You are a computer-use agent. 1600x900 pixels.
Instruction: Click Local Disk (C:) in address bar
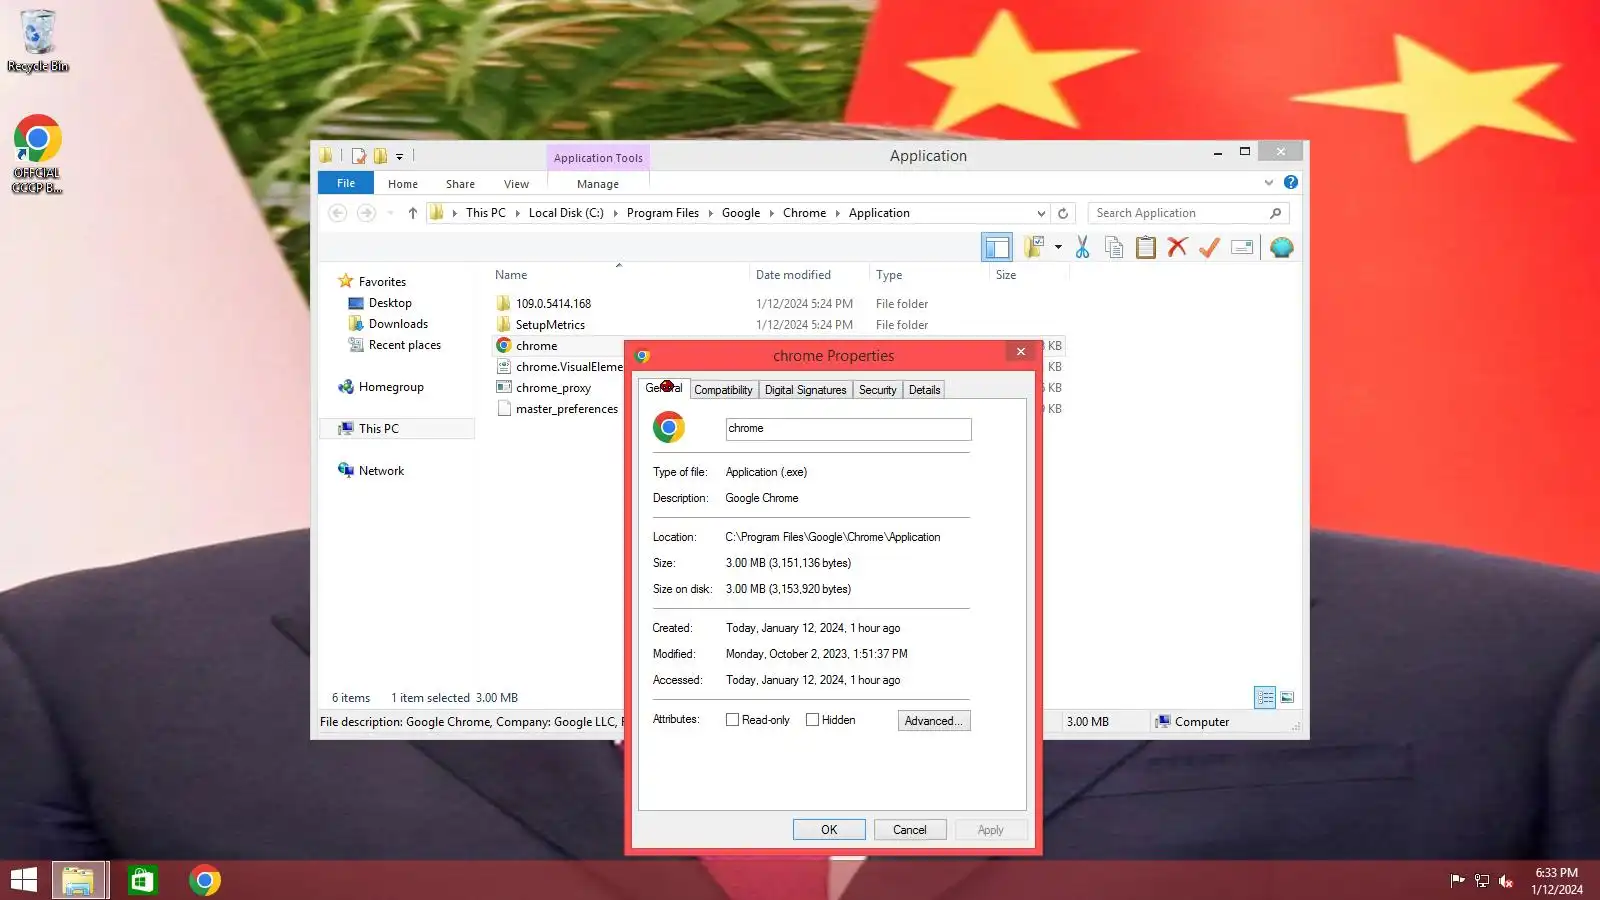(566, 213)
